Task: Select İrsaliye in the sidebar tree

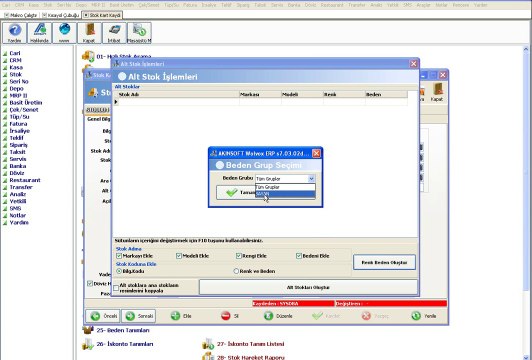Action: [x=19, y=131]
